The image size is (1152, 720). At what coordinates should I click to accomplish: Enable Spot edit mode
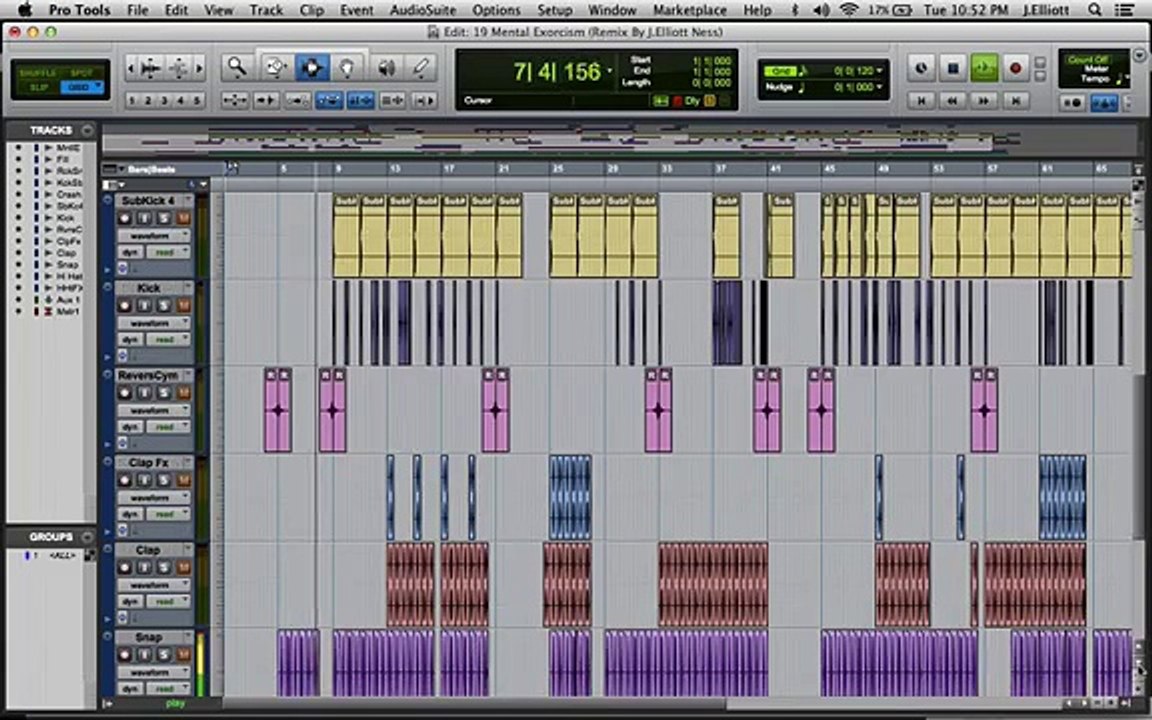coord(82,73)
